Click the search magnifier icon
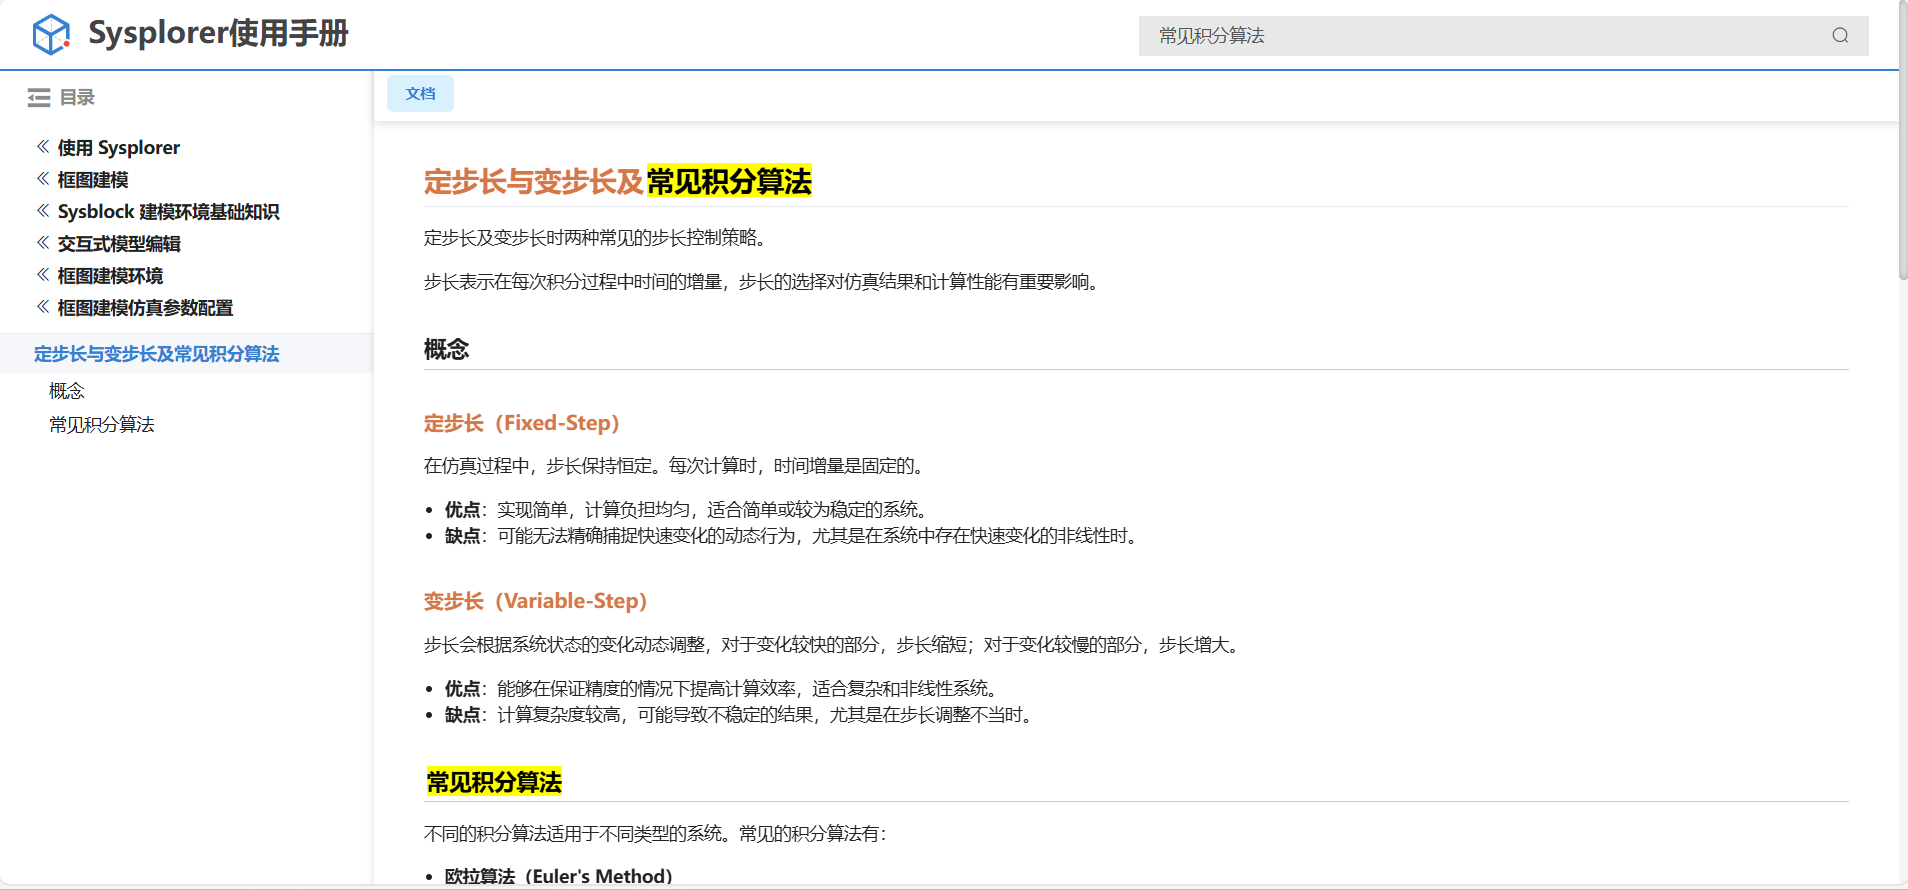 pyautogui.click(x=1840, y=36)
